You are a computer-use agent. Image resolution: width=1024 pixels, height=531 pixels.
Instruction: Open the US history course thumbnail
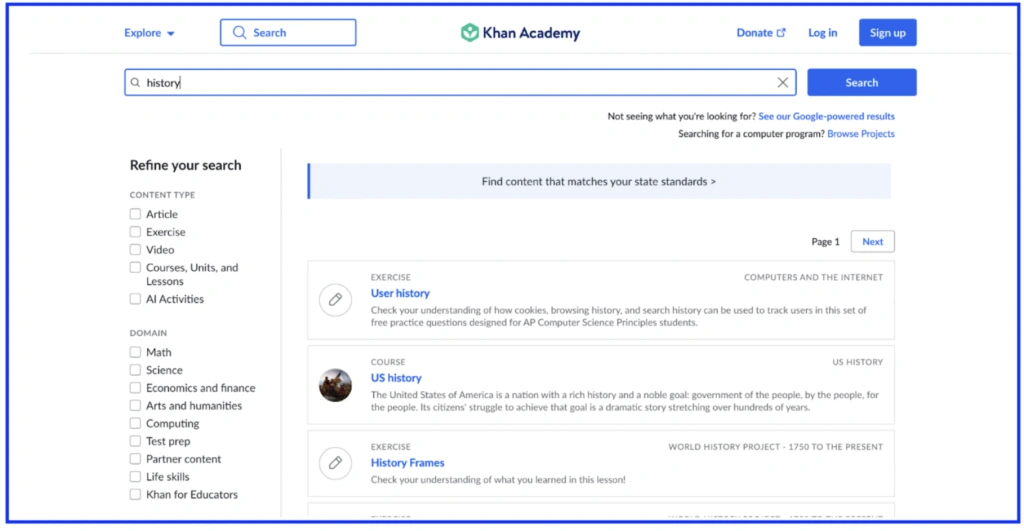(335, 385)
